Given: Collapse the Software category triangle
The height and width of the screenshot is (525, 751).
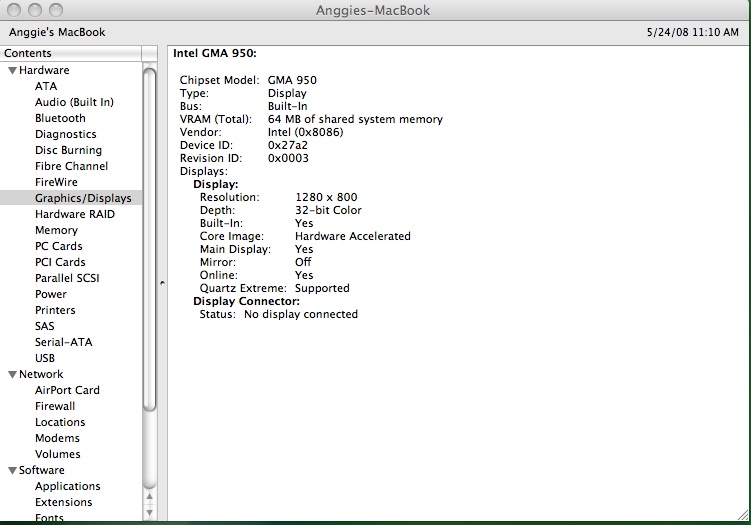Looking at the screenshot, I should click(12, 470).
